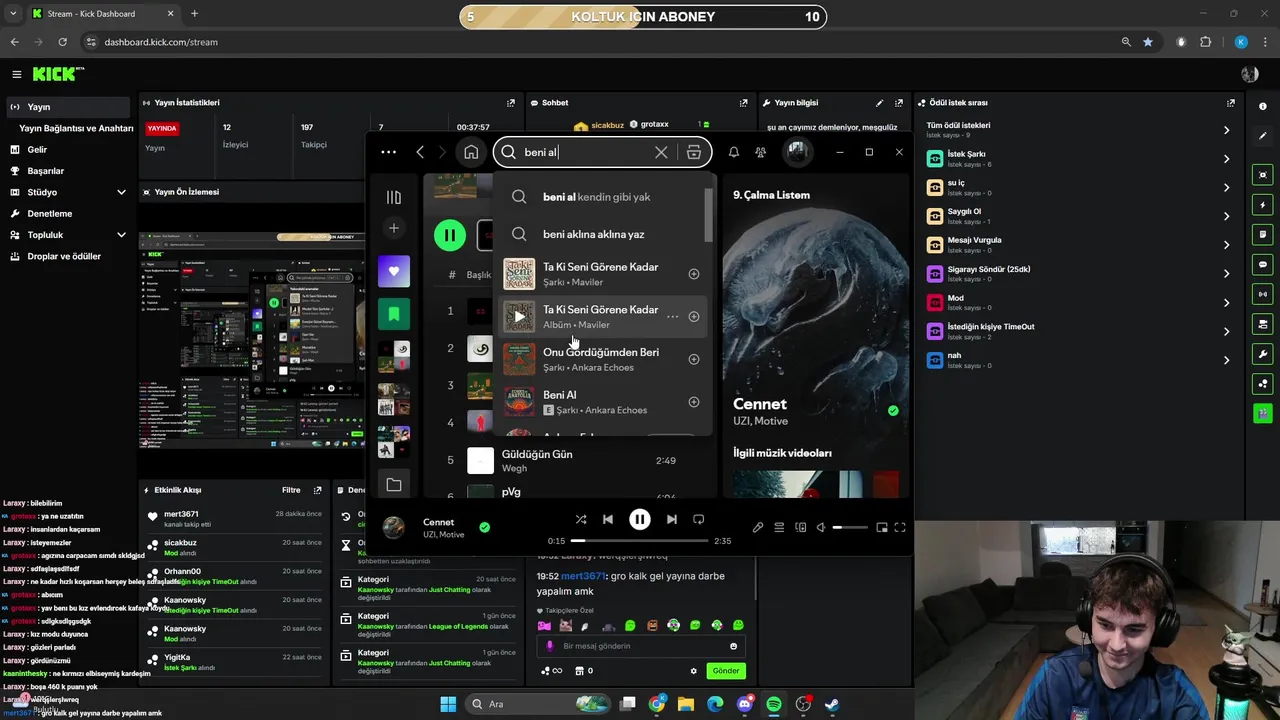
Task: Seek on Spotify song progress bar
Action: [640, 541]
